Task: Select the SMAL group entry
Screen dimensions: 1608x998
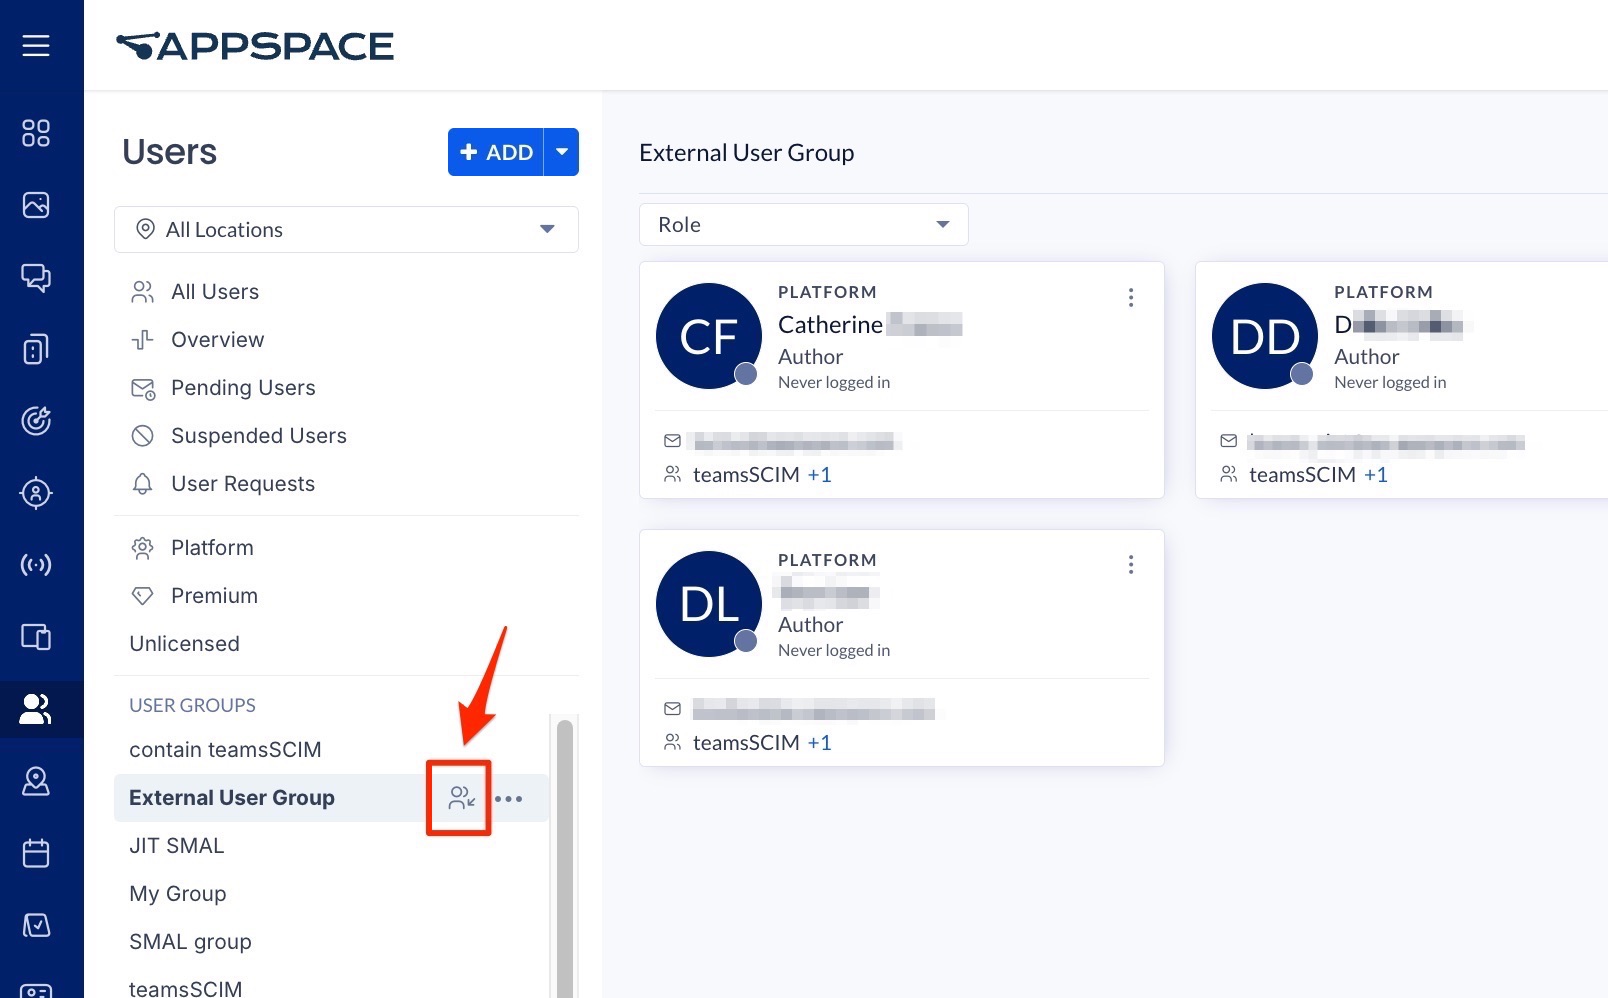Action: [190, 942]
